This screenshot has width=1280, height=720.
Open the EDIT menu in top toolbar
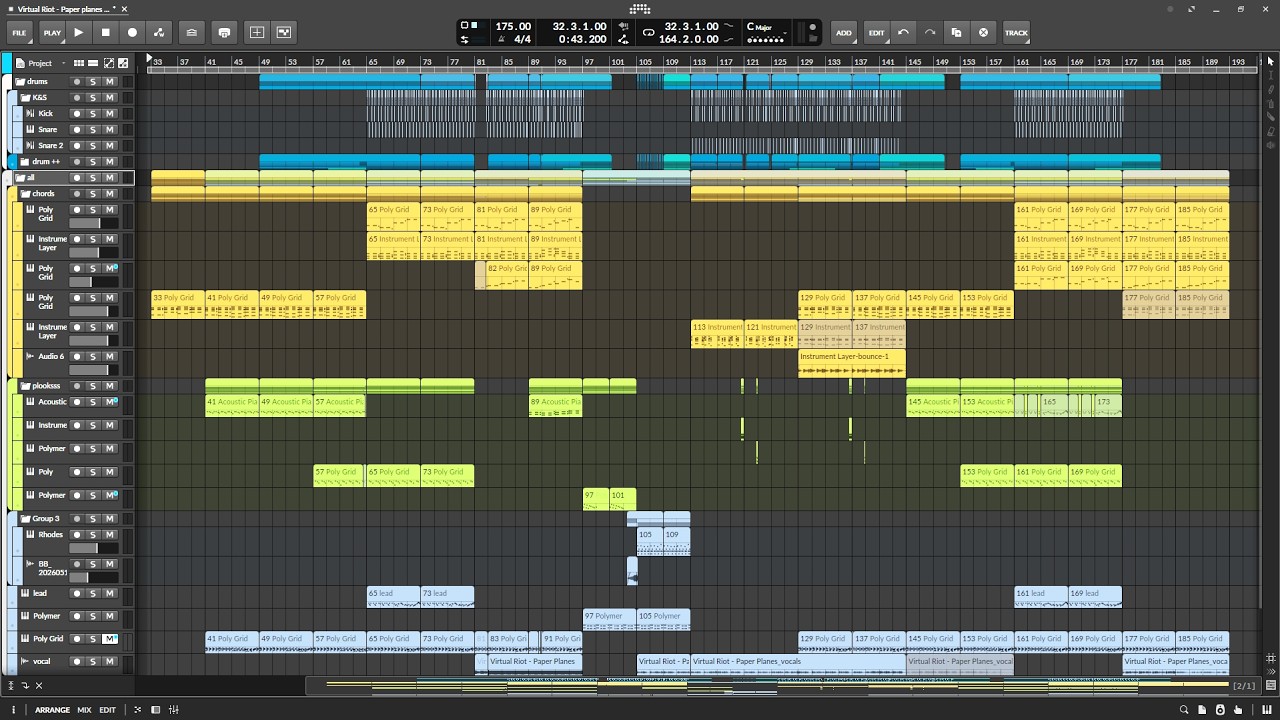876,32
